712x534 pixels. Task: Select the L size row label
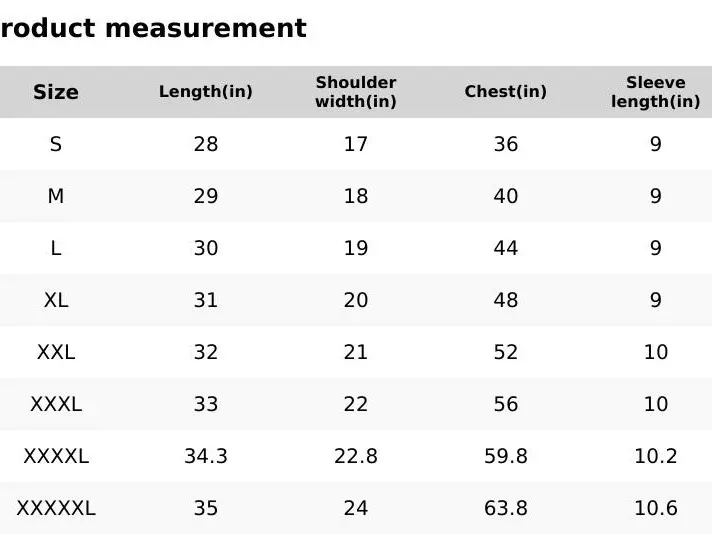click(x=56, y=248)
